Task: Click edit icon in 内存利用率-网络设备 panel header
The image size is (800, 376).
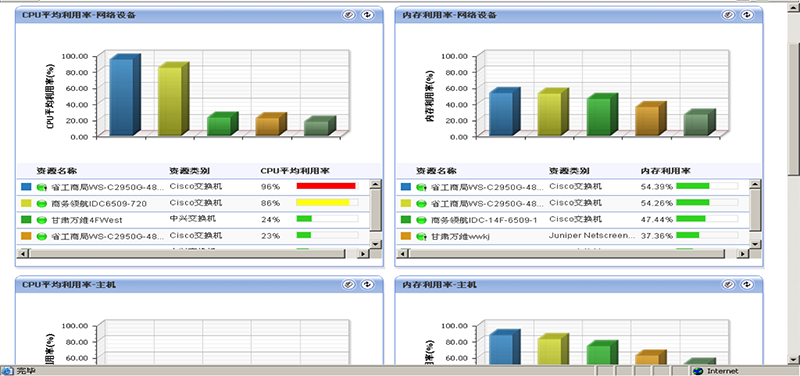Action: [x=728, y=15]
